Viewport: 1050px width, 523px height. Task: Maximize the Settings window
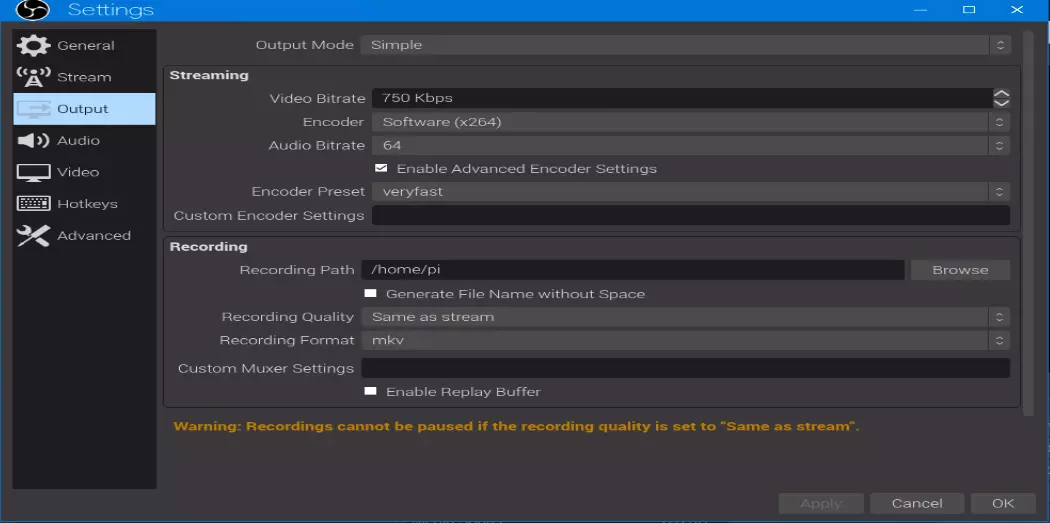(x=968, y=9)
